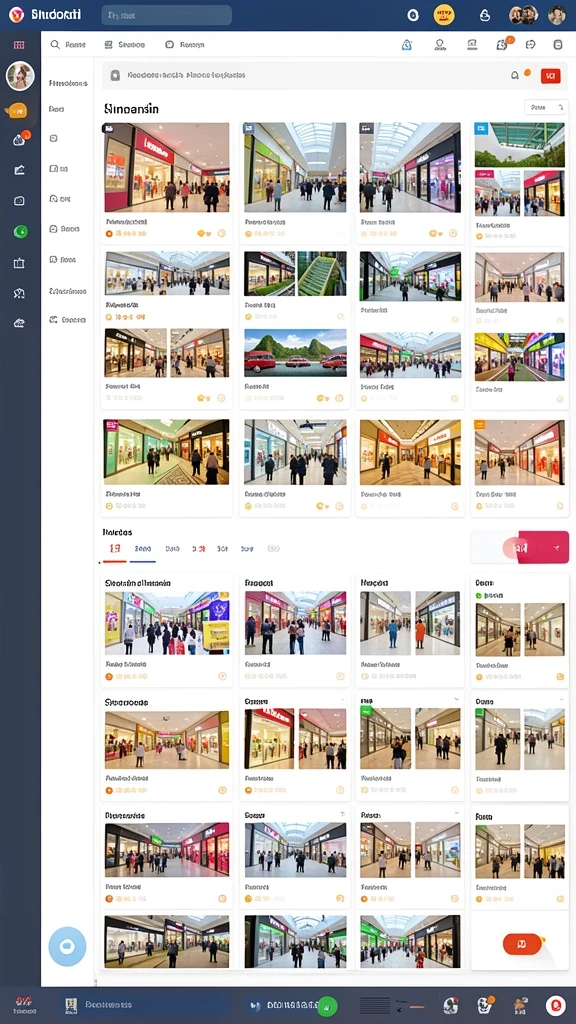Open the orange chat bubble in sidebar

click(x=18, y=111)
